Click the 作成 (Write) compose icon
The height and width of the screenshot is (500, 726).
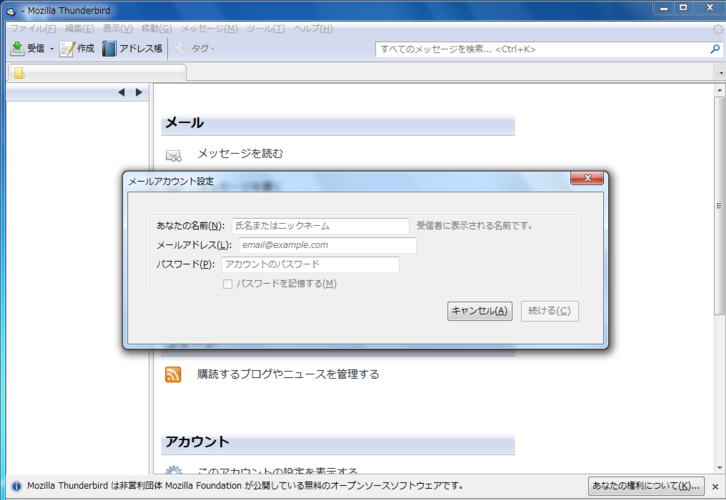click(67, 49)
